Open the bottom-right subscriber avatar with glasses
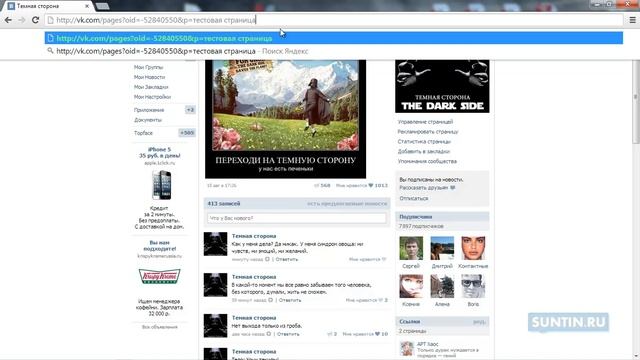Viewport: 640px width, 360px height. click(x=473, y=286)
